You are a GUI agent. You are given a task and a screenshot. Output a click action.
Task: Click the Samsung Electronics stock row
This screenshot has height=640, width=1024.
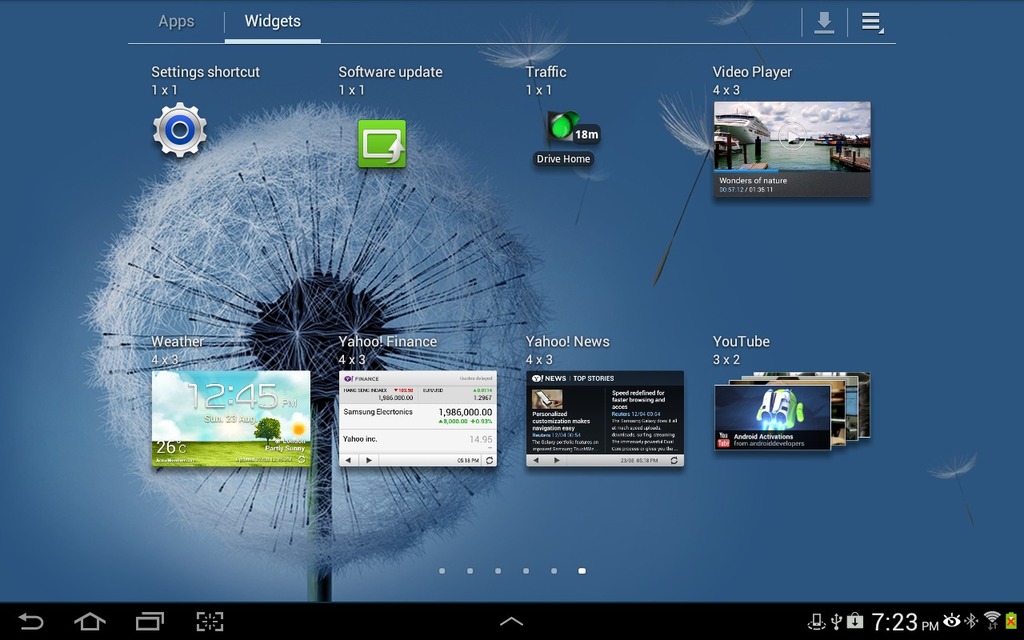(418, 416)
